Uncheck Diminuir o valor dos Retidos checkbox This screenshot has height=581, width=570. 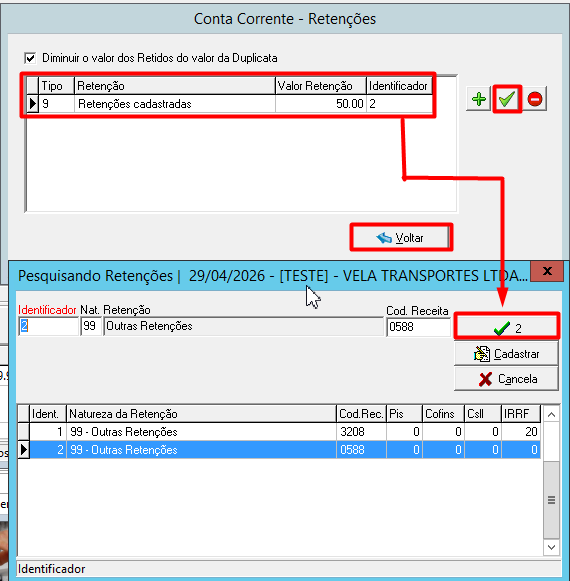click(30, 58)
